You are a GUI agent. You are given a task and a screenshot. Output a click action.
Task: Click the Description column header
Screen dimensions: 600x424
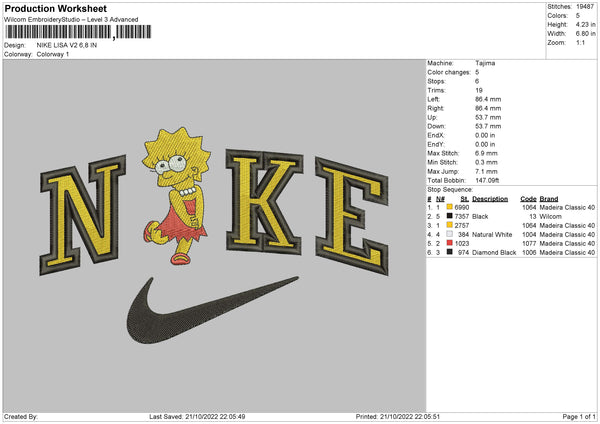point(490,199)
